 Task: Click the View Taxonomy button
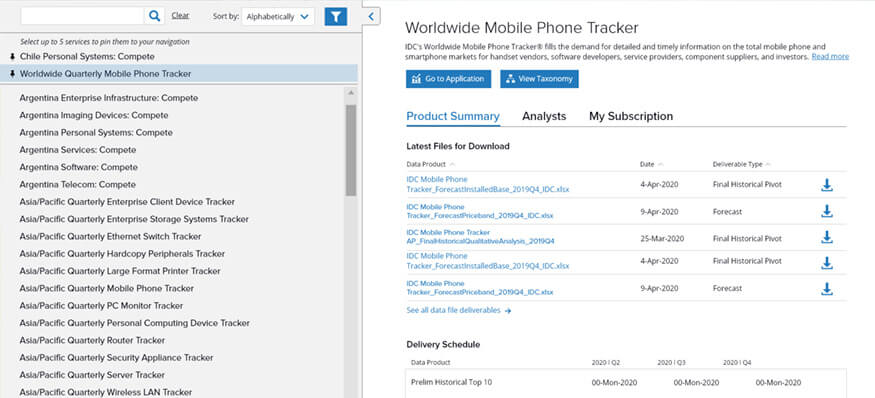[x=539, y=79]
